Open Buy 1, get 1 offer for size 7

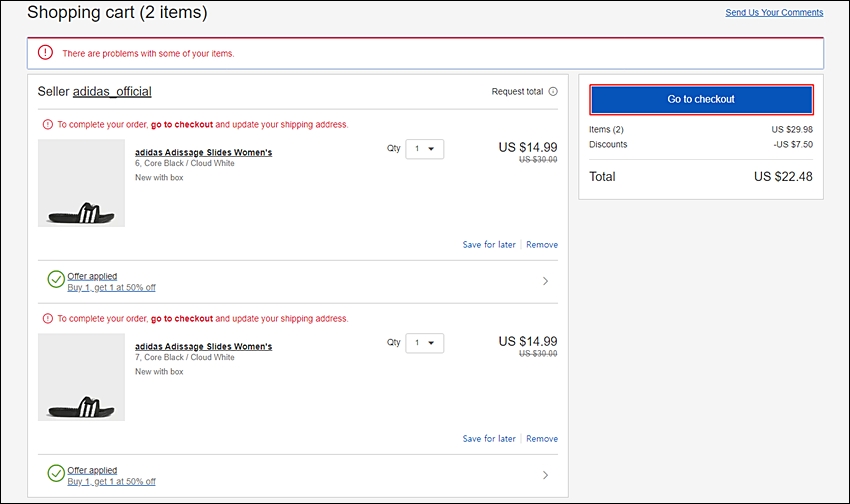(111, 482)
